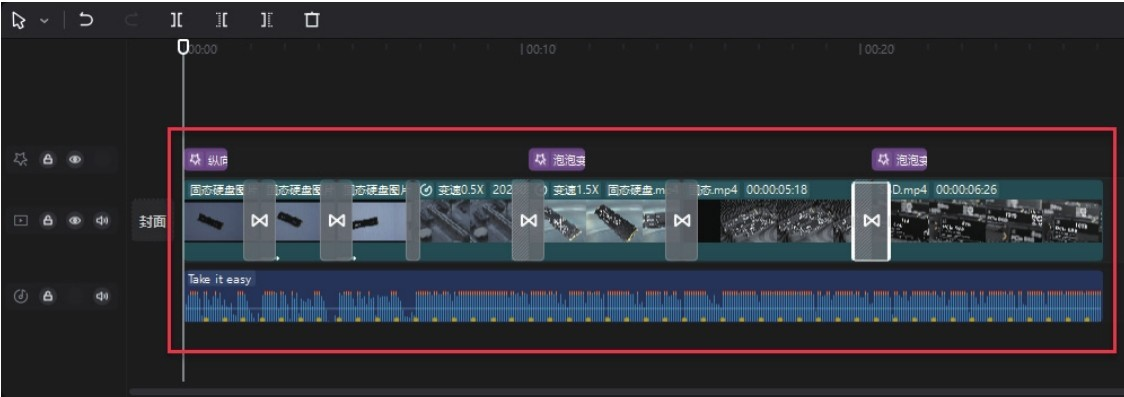Viewport: 1124px width, 397px height.
Task: Lock the audio track
Action: pos(47,296)
